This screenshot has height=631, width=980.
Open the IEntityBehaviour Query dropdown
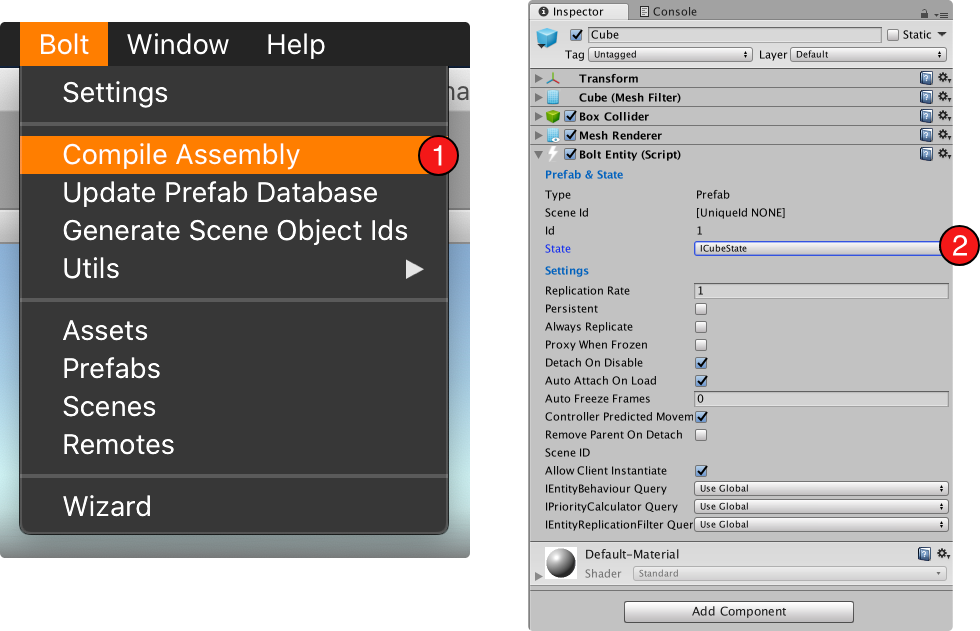[x=821, y=489]
